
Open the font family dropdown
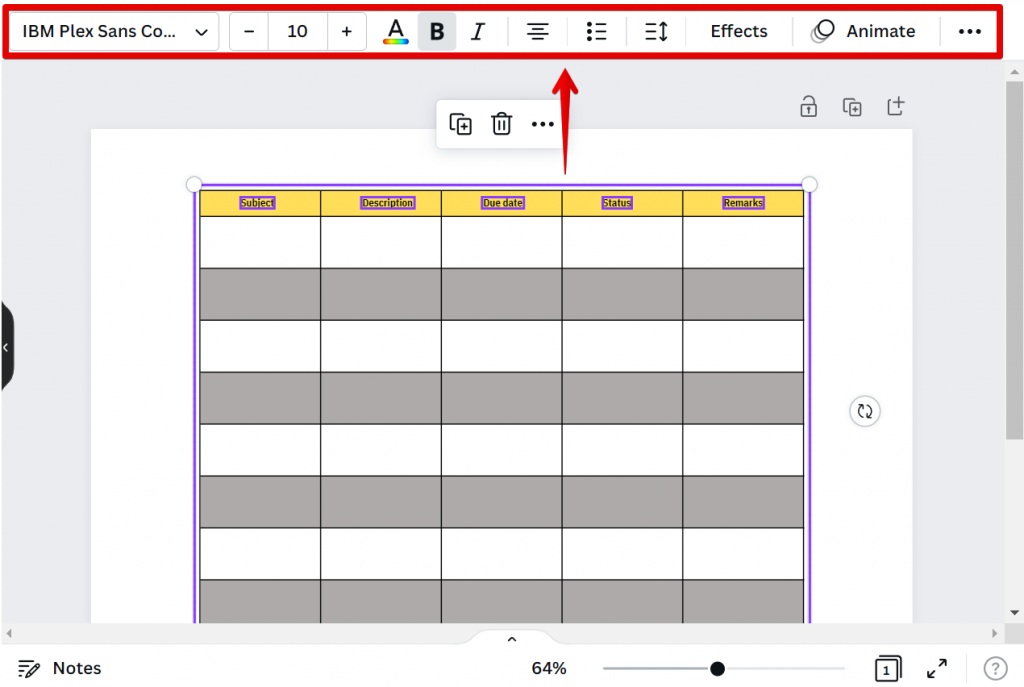pos(112,31)
